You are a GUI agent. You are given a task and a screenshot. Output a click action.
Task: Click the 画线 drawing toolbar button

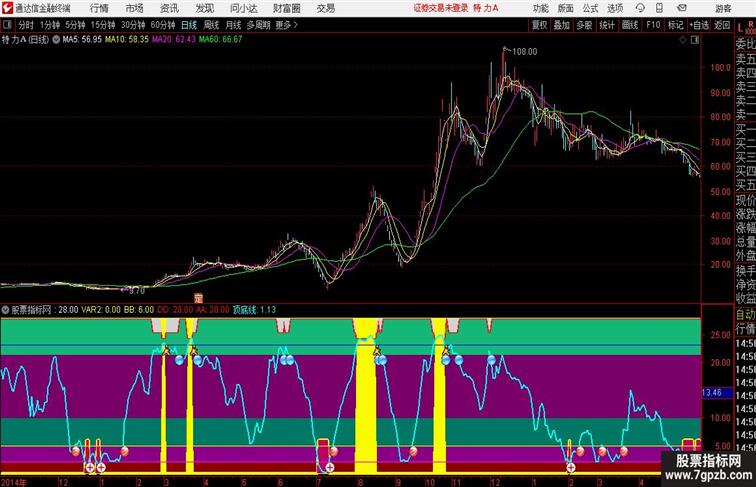630,25
